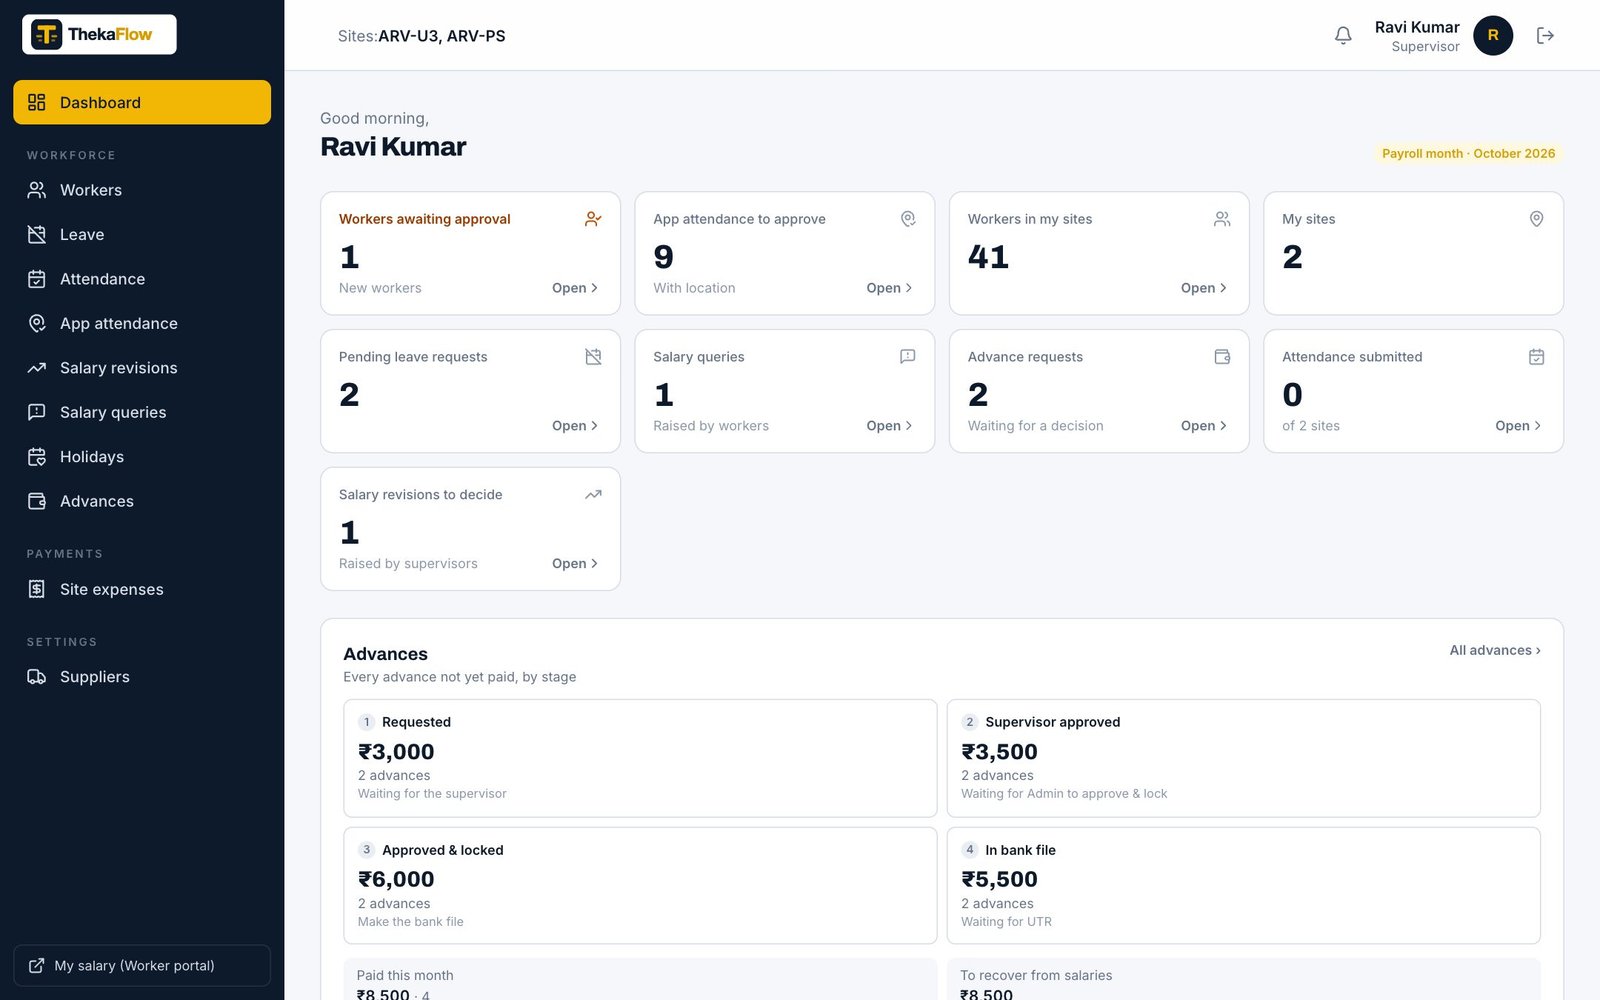Click the Holidays calendar icon
Image resolution: width=1600 pixels, height=1000 pixels.
coord(37,457)
